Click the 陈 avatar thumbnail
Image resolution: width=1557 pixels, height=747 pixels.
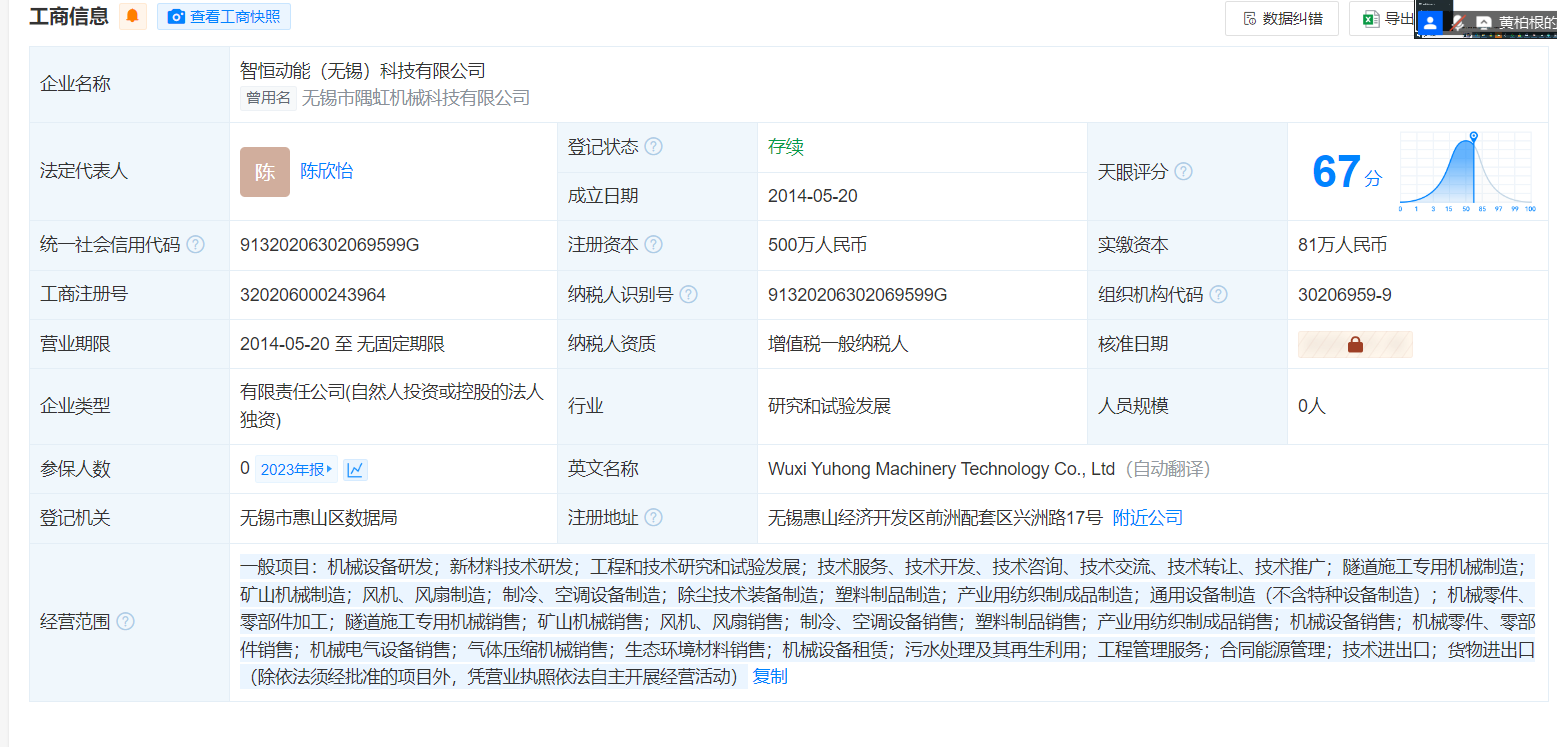[x=265, y=172]
